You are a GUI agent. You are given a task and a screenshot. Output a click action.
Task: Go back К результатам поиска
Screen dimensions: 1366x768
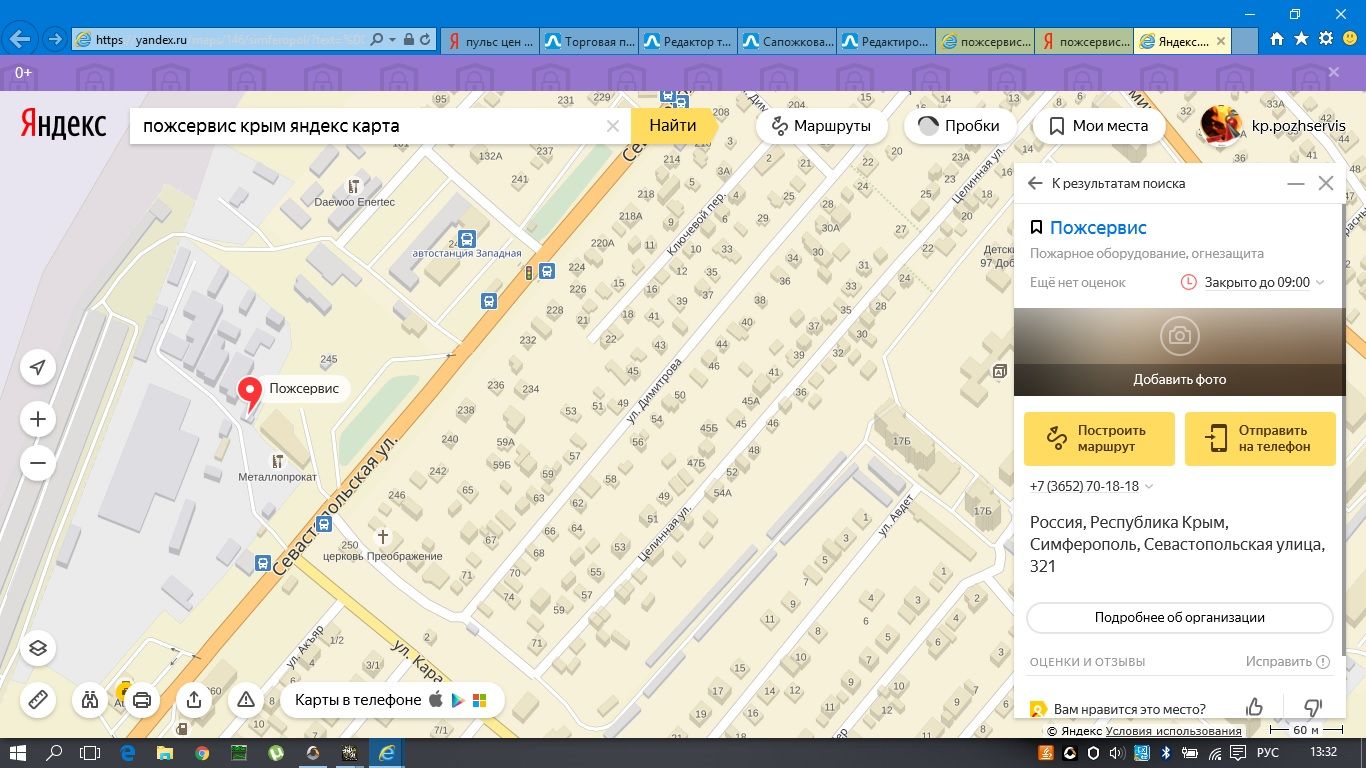point(1106,184)
